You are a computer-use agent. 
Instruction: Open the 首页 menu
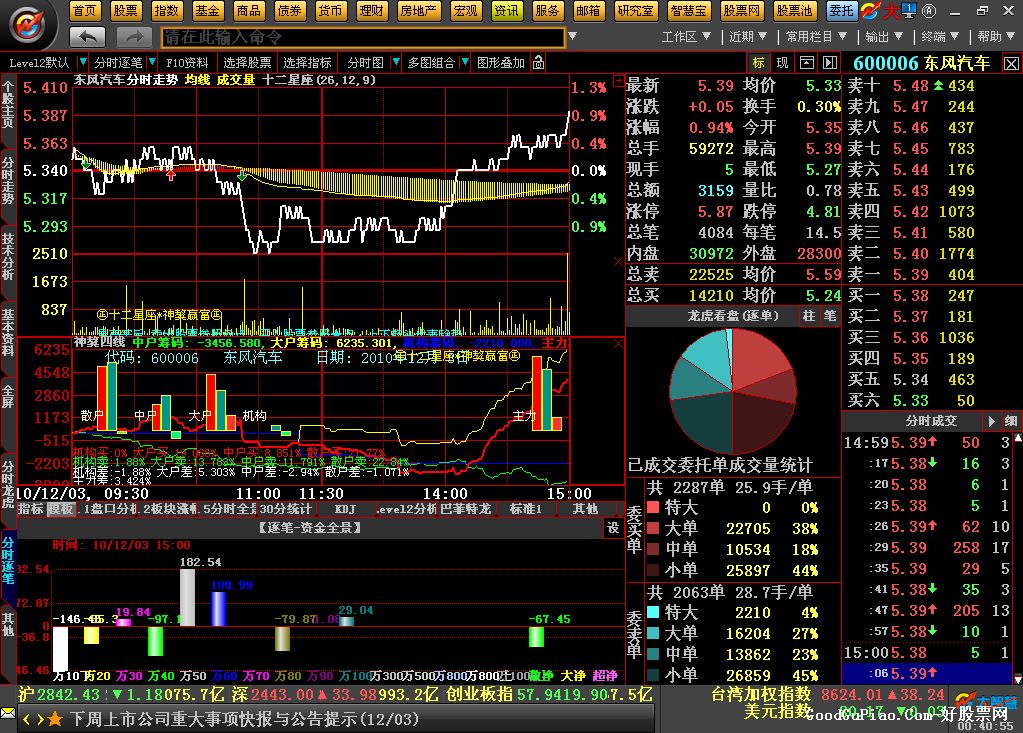coord(85,10)
